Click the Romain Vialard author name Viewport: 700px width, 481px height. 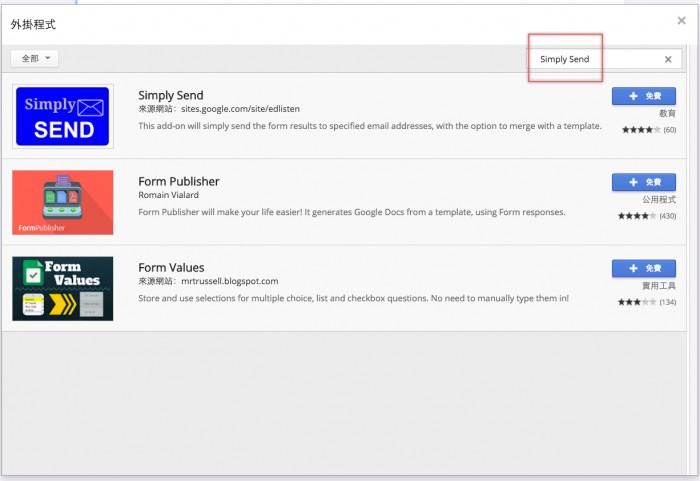click(x=168, y=195)
